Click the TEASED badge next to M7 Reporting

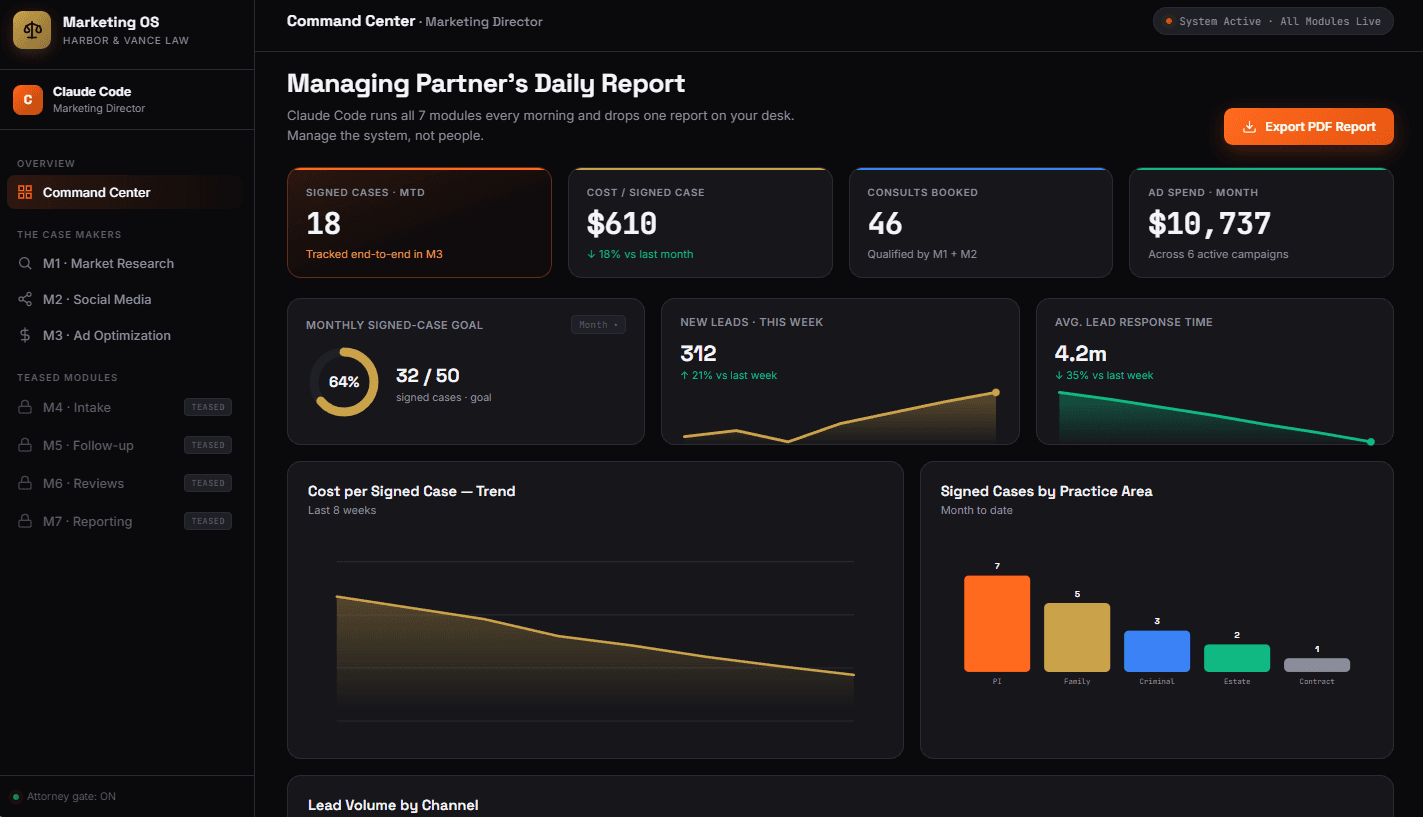click(208, 521)
